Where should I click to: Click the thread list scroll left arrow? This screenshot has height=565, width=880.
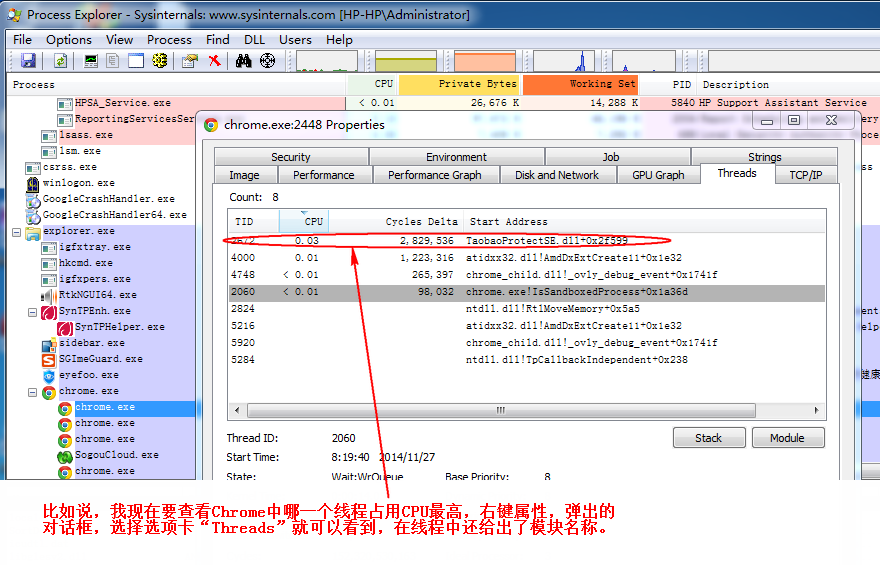(237, 410)
